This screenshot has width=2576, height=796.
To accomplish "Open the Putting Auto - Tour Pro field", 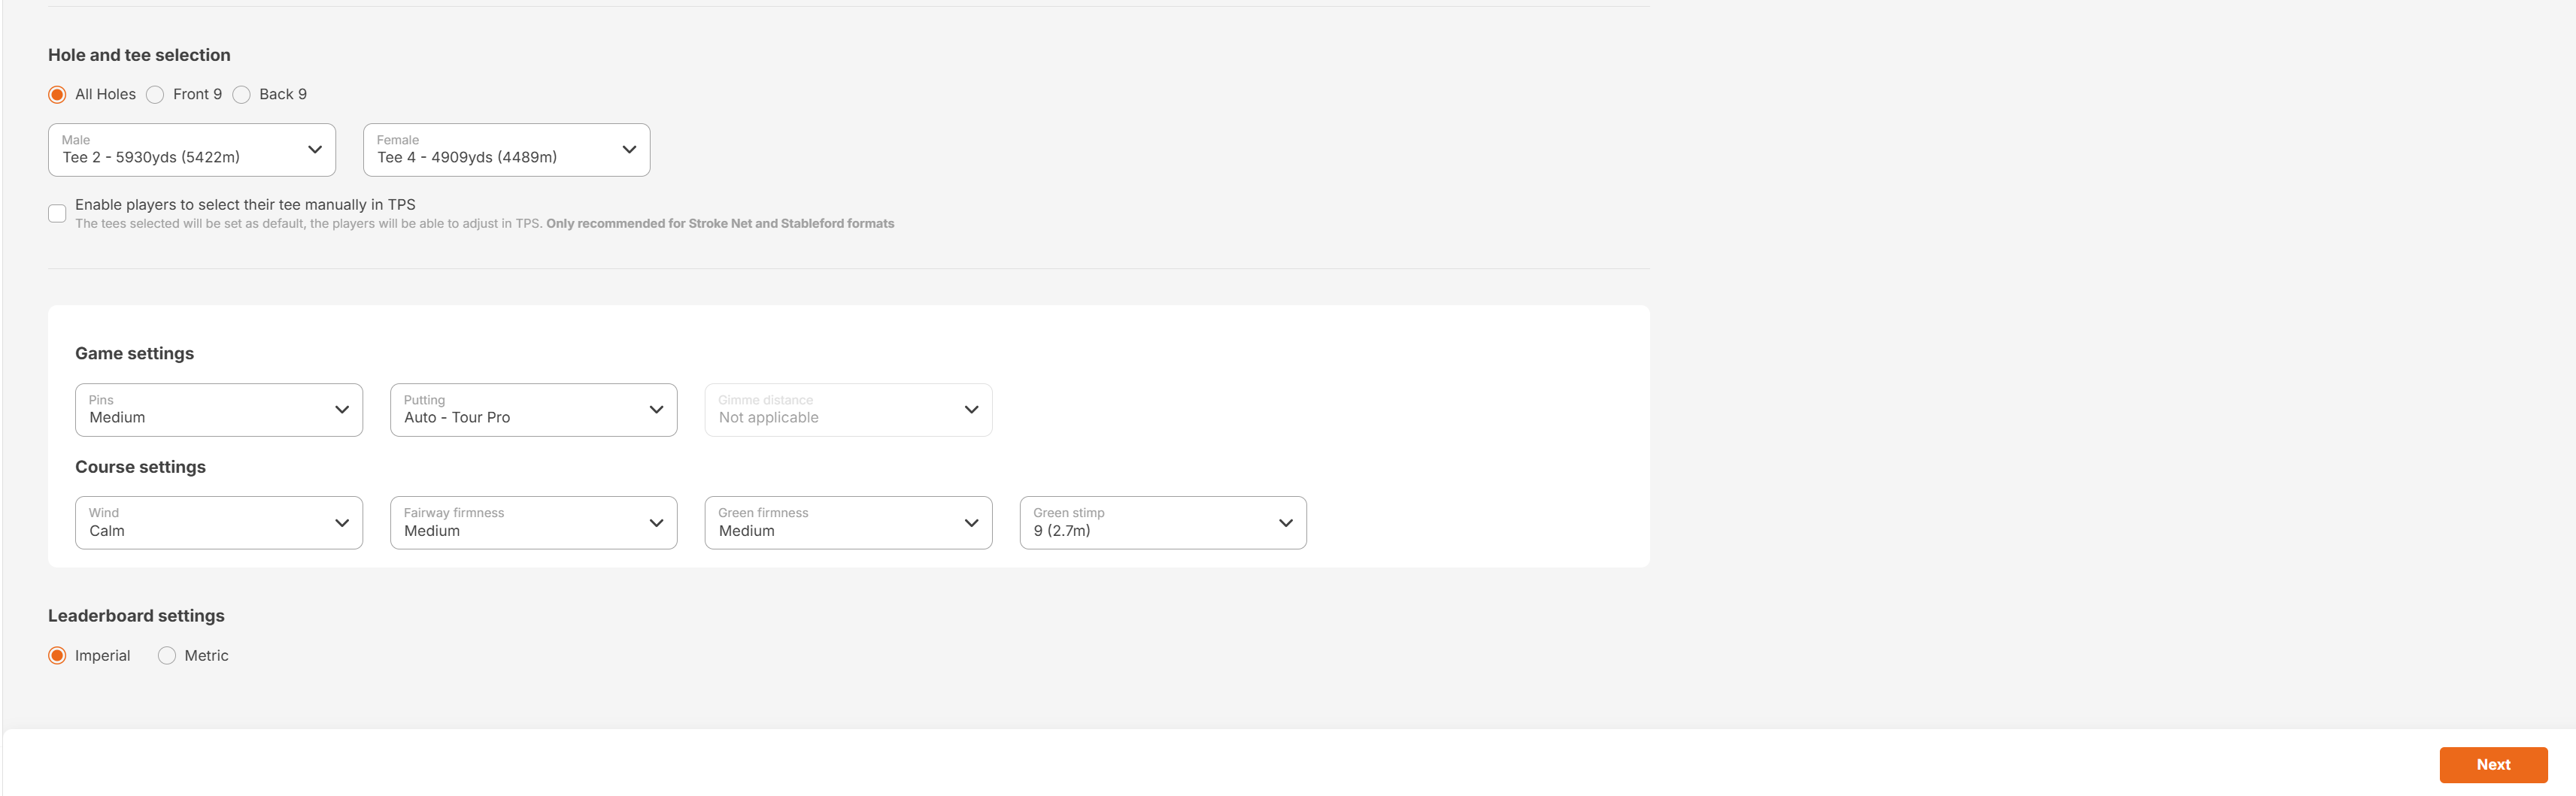I will pyautogui.click(x=533, y=410).
